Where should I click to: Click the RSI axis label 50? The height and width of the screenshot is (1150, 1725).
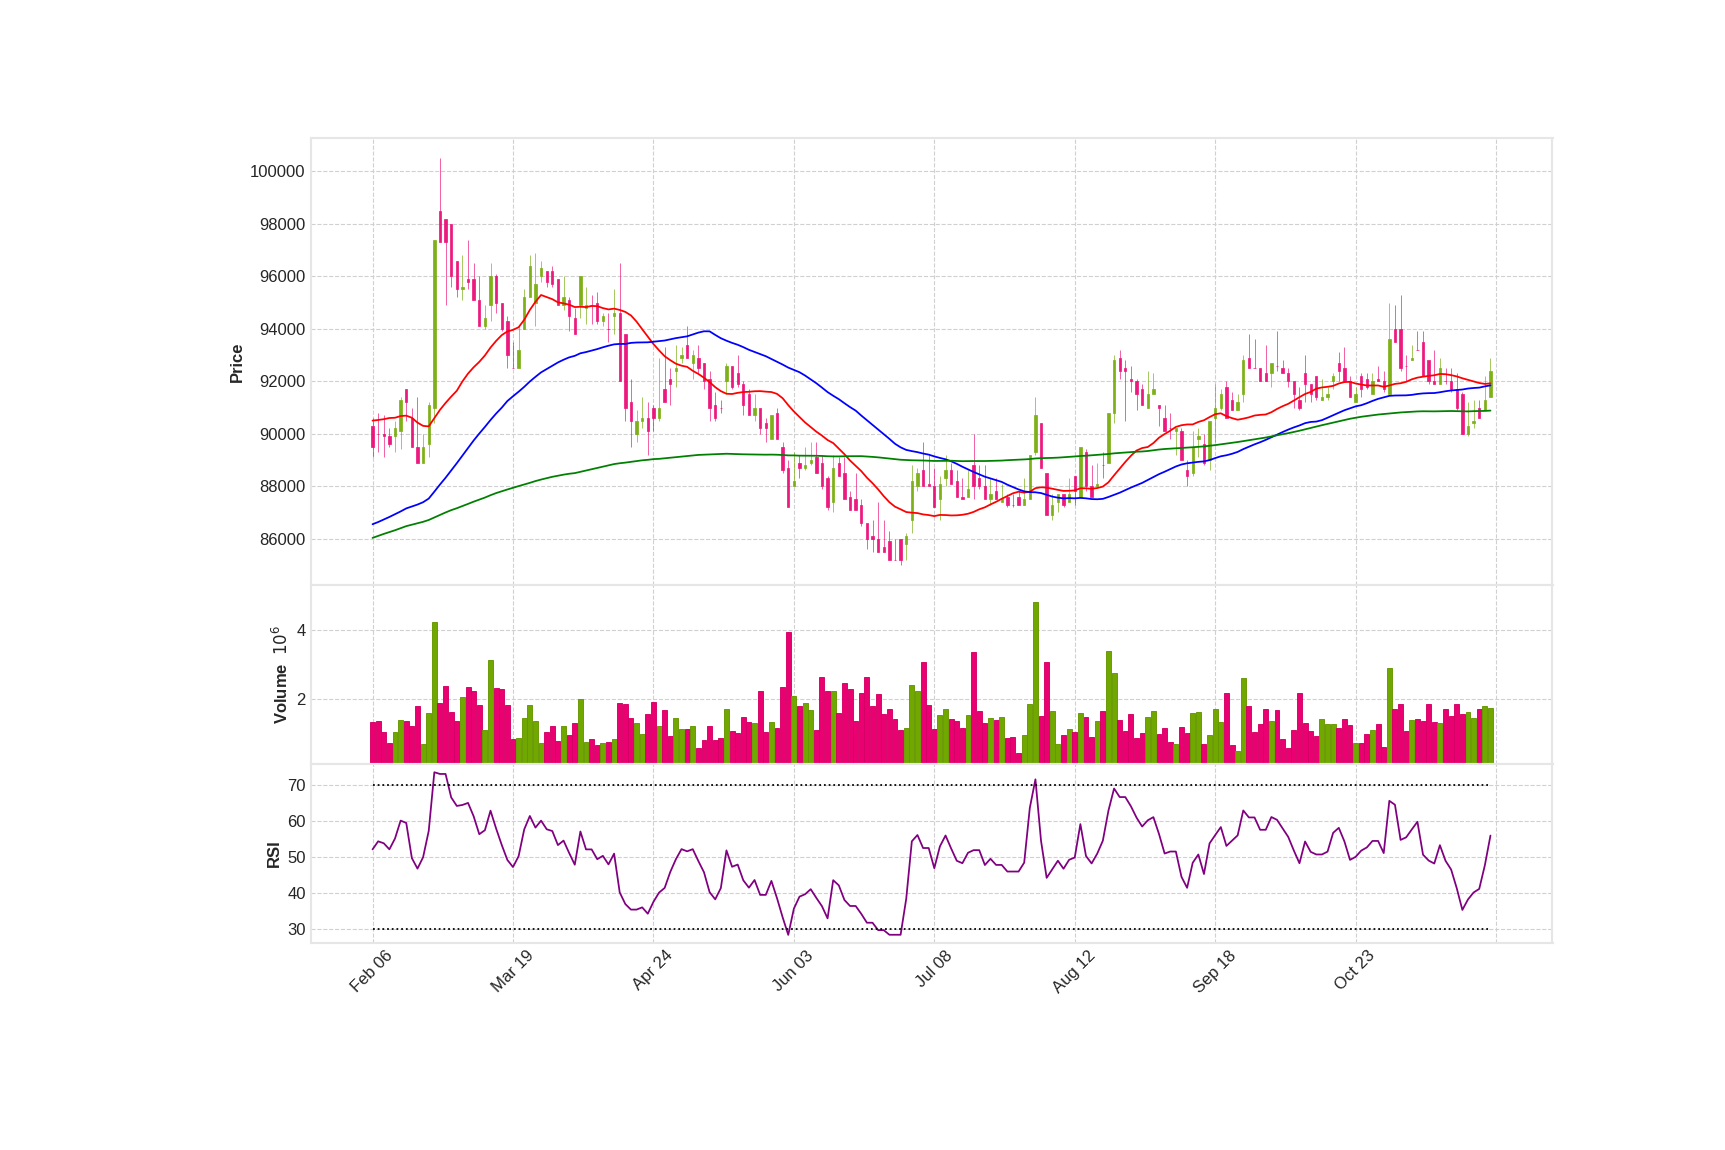pyautogui.click(x=296, y=858)
